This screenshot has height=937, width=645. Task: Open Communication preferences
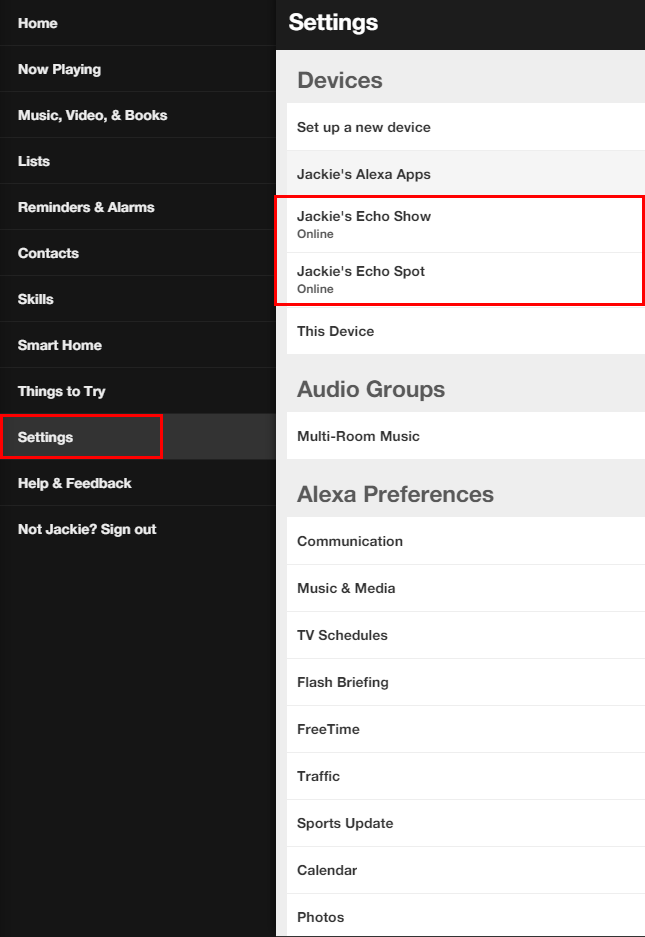pos(466,541)
